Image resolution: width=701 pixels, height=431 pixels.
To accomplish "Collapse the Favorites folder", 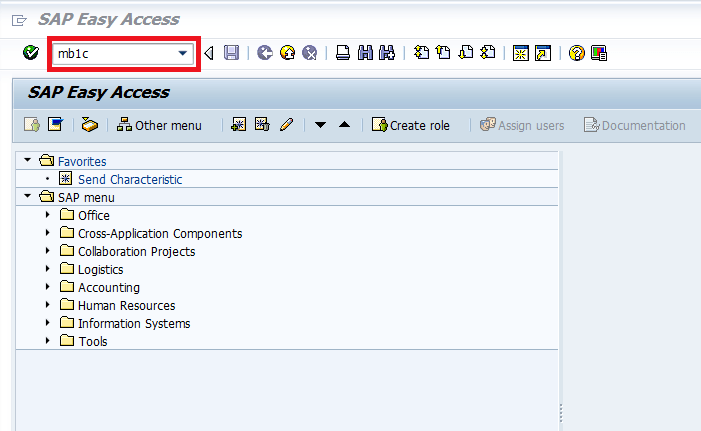I will click(x=27, y=161).
